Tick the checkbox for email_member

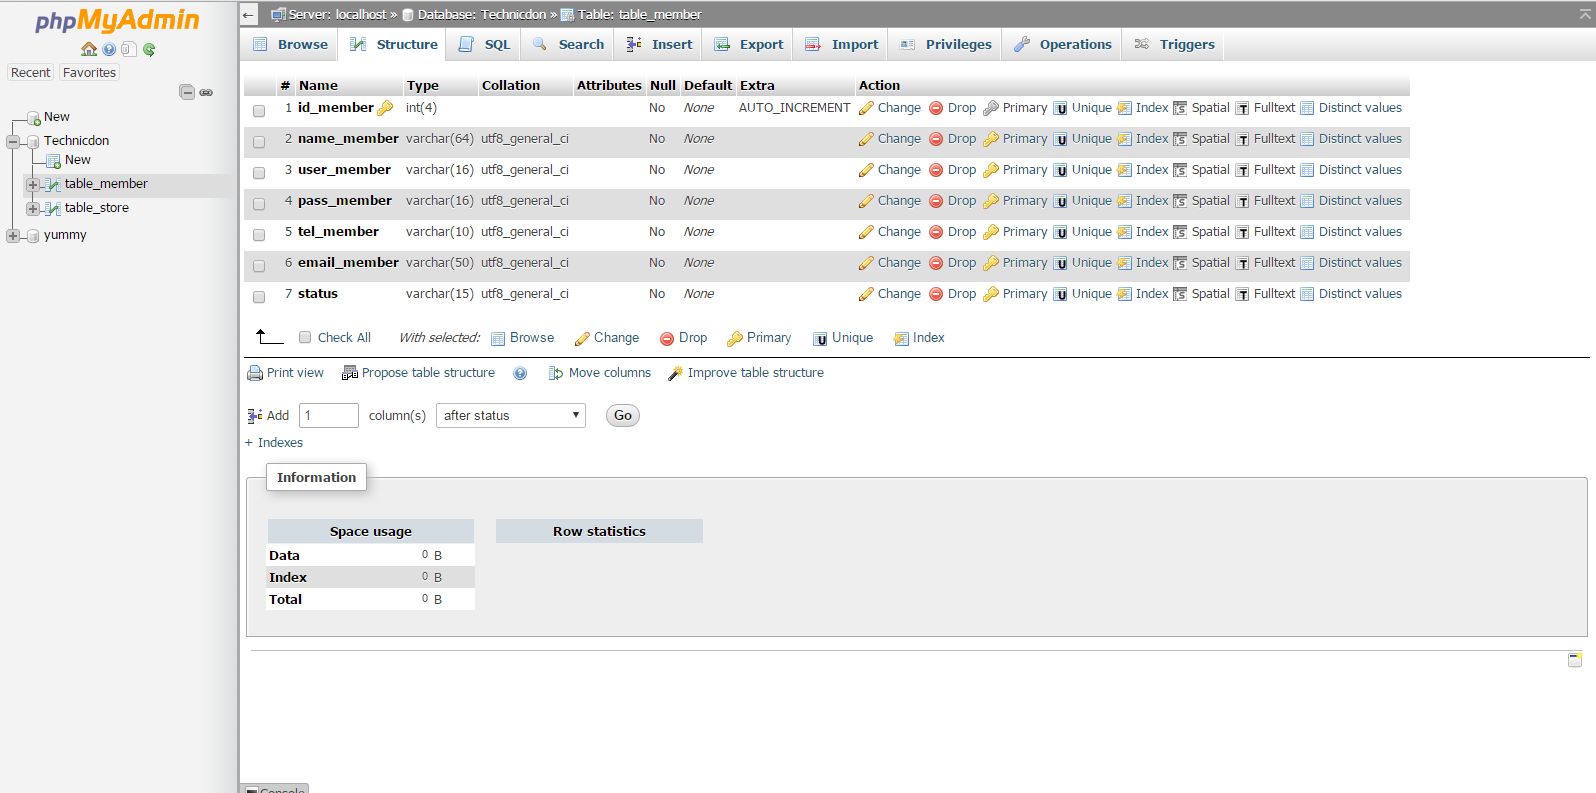click(x=259, y=266)
